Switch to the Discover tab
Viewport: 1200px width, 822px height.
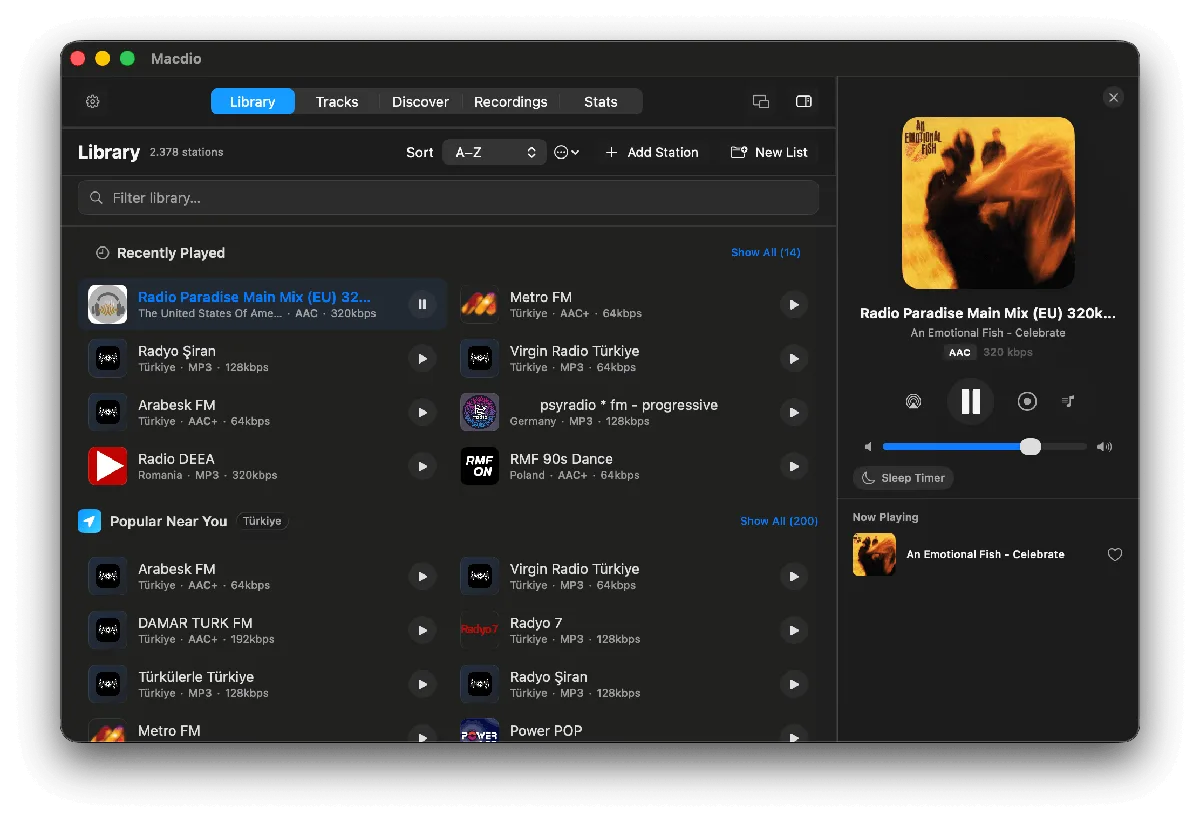420,102
